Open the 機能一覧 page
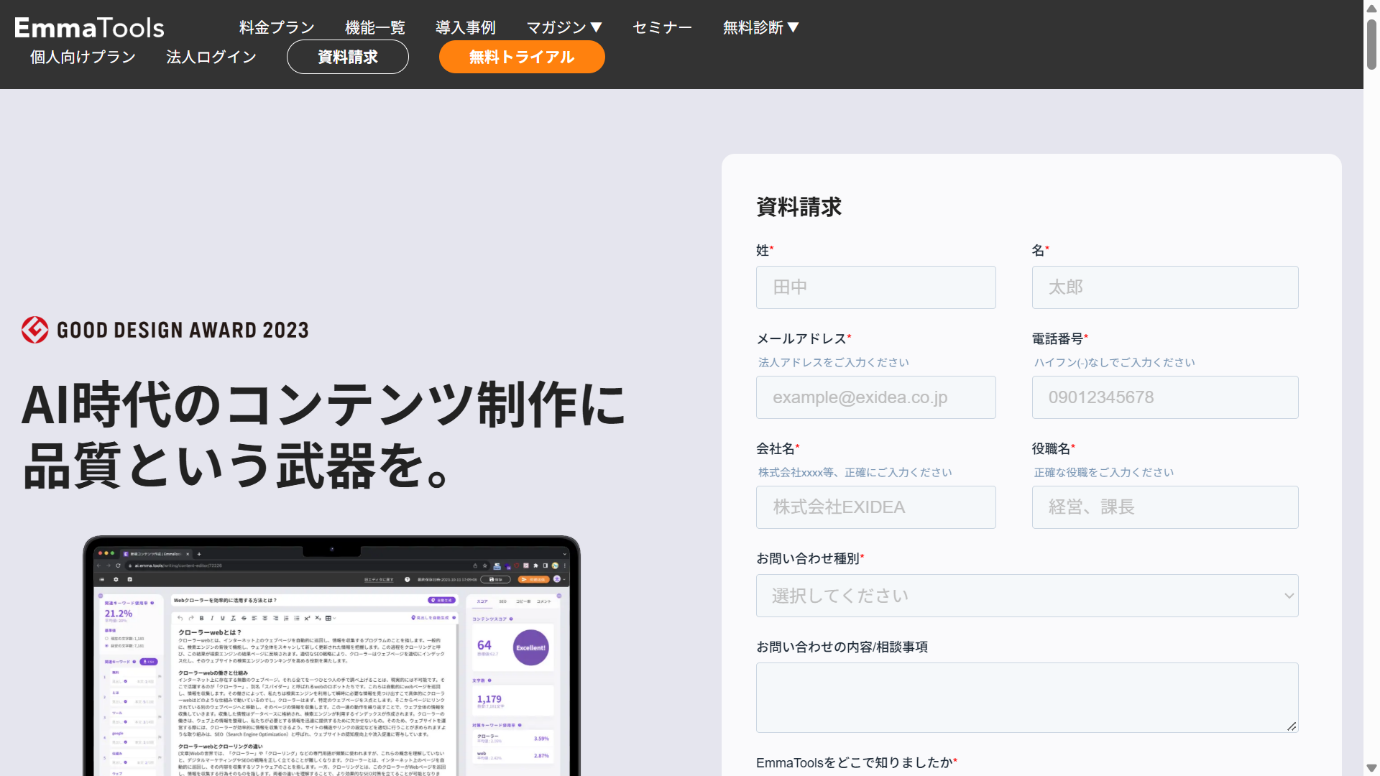This screenshot has height=776, width=1380. [x=375, y=27]
